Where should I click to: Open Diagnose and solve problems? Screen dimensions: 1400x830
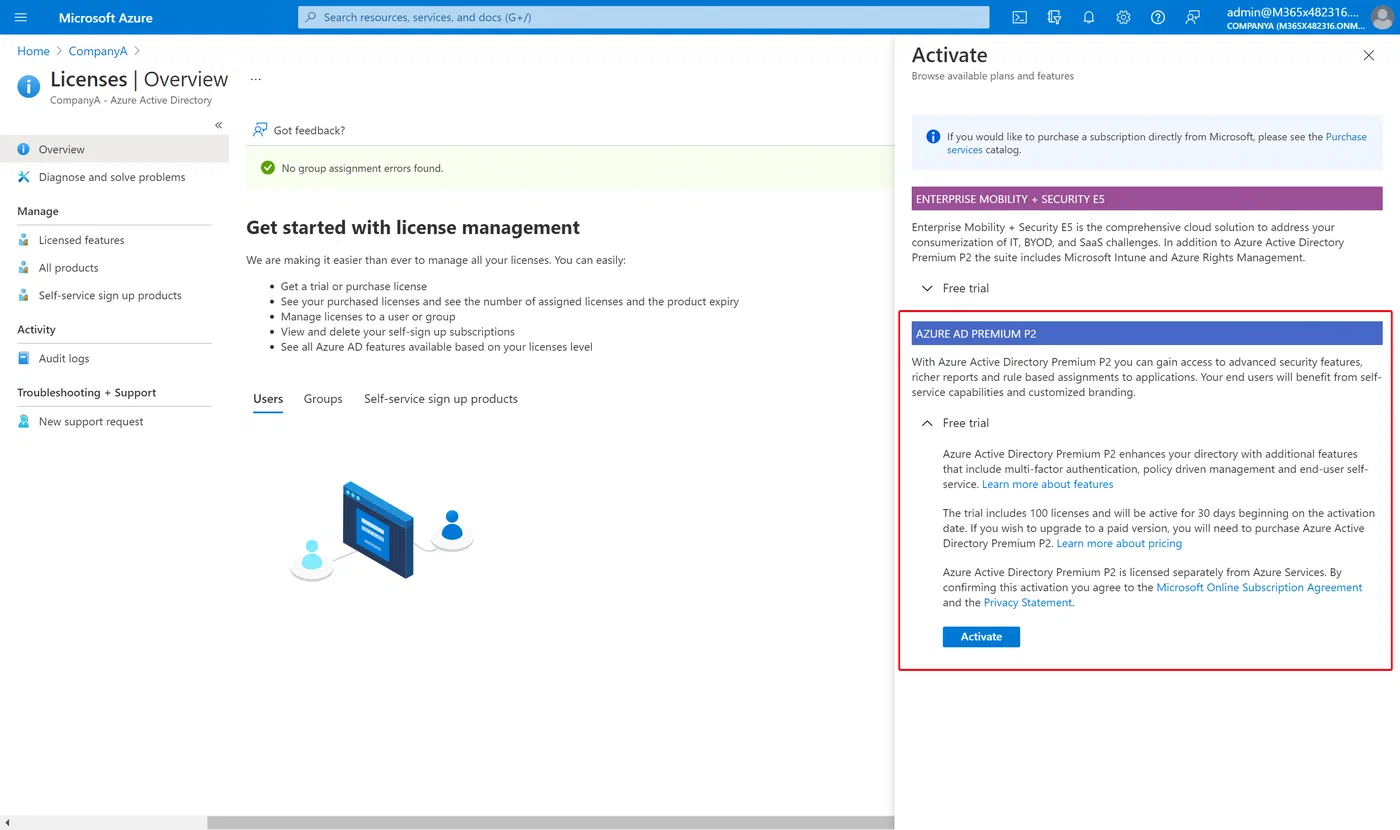tap(114, 177)
